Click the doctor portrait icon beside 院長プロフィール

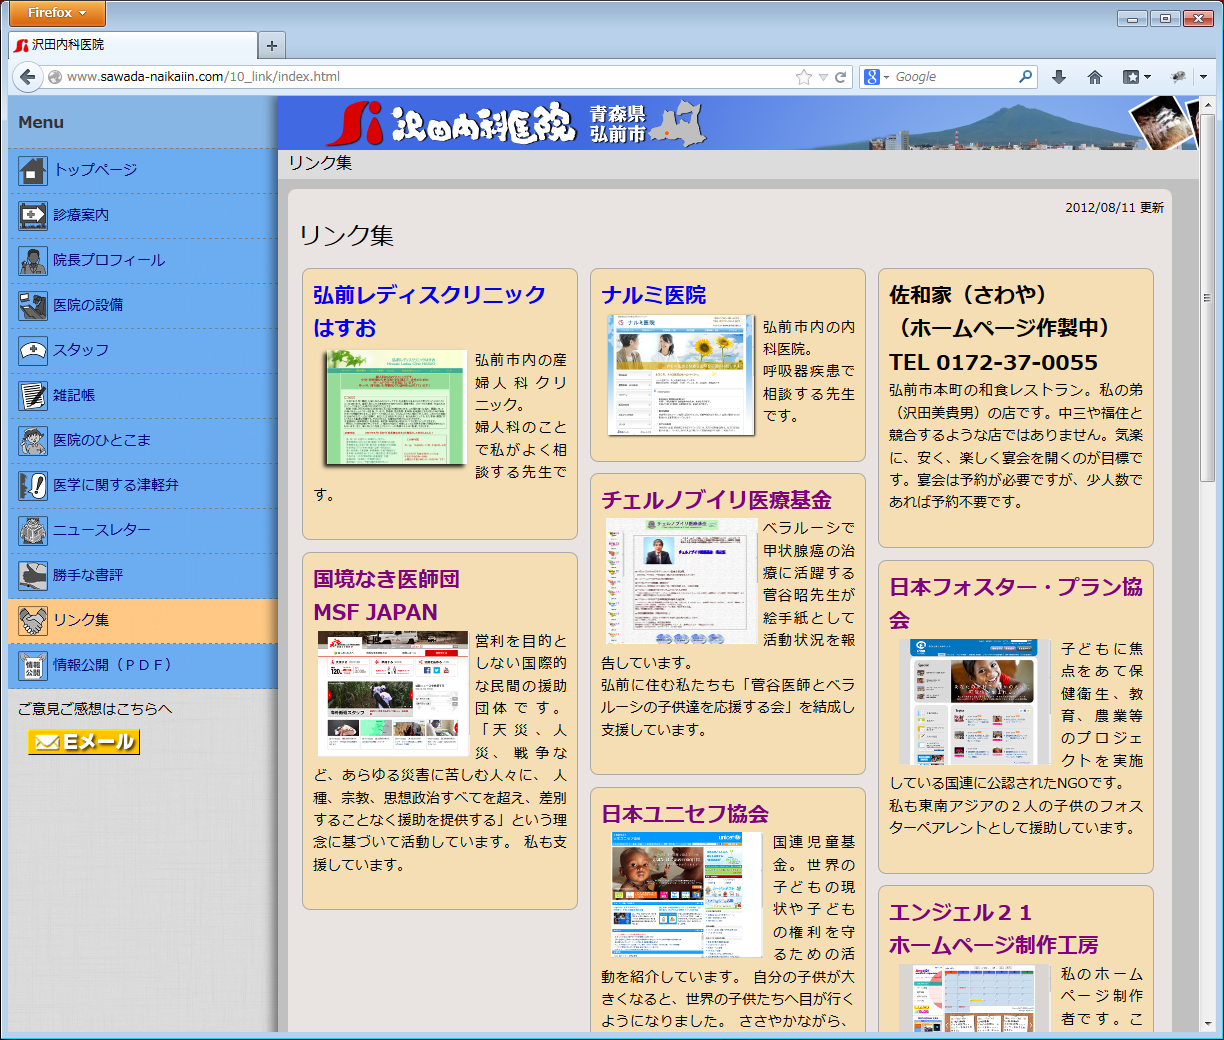pyautogui.click(x=33, y=261)
